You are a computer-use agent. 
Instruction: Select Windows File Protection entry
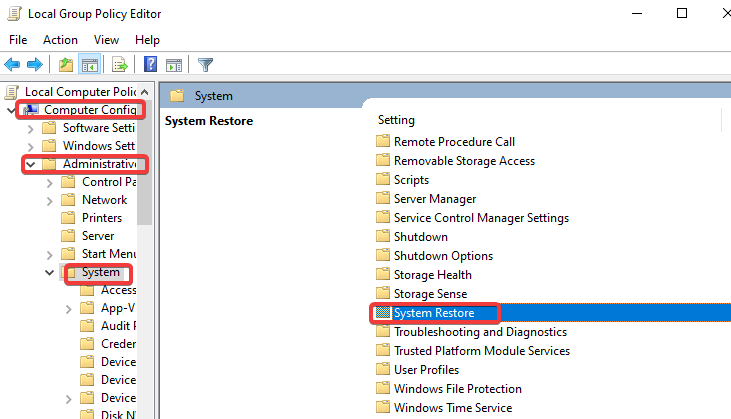[457, 389]
